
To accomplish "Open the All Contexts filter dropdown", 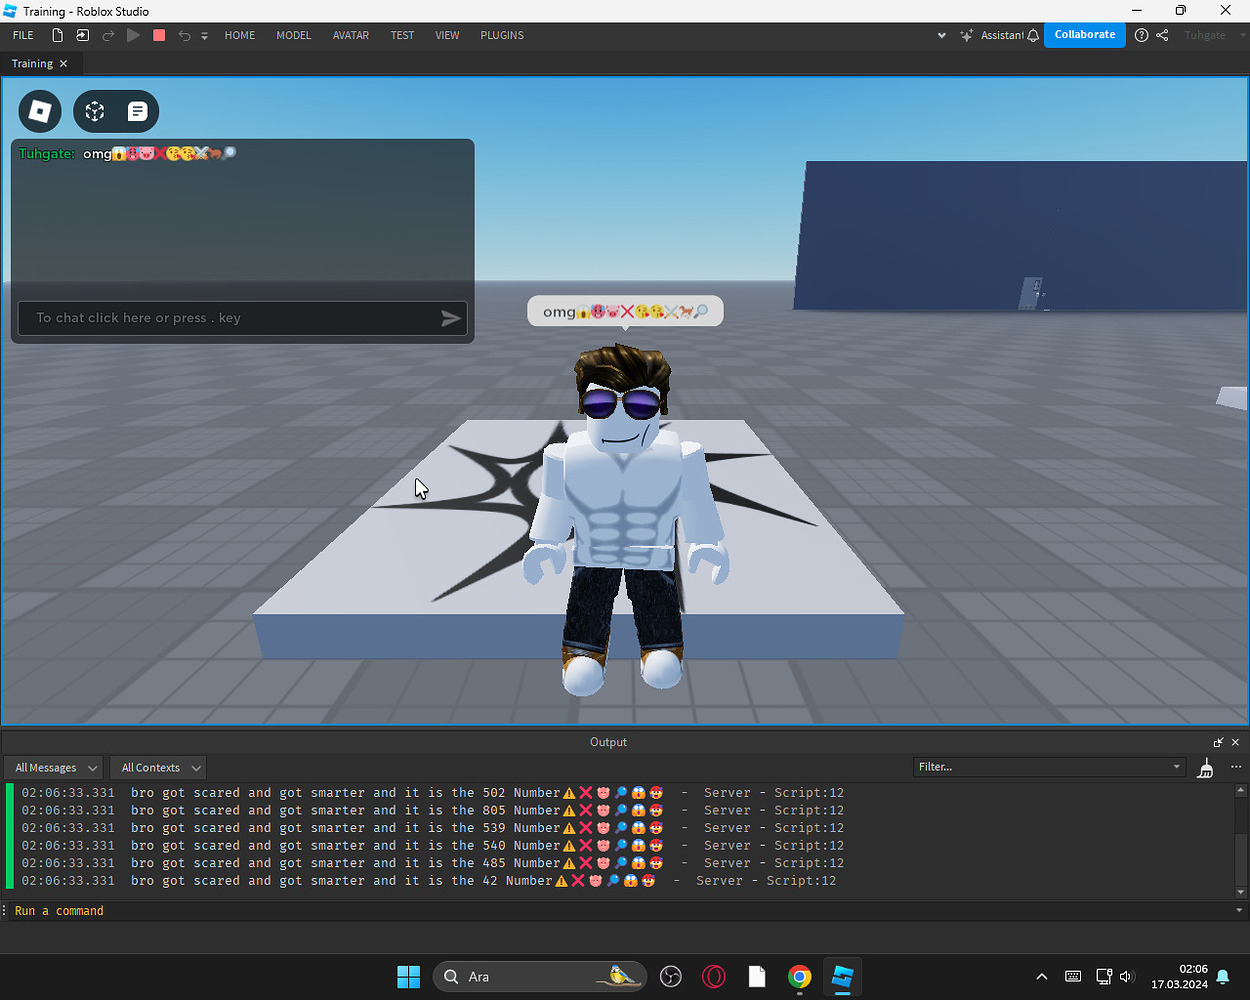I will [x=157, y=767].
